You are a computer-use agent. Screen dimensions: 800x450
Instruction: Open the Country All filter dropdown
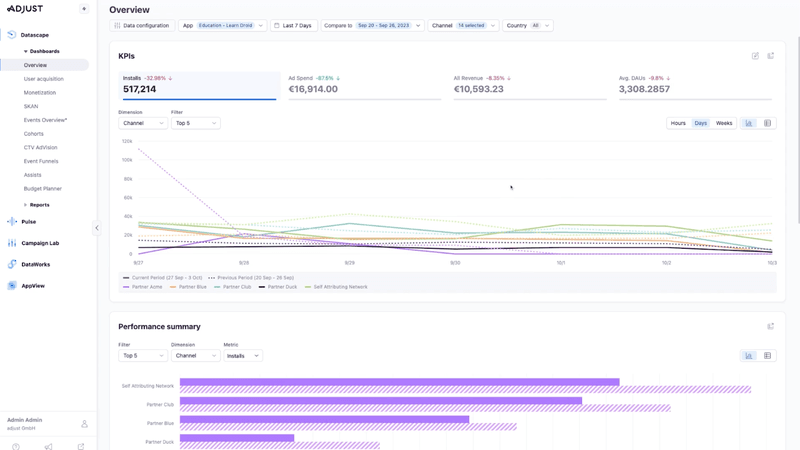[x=528, y=26]
